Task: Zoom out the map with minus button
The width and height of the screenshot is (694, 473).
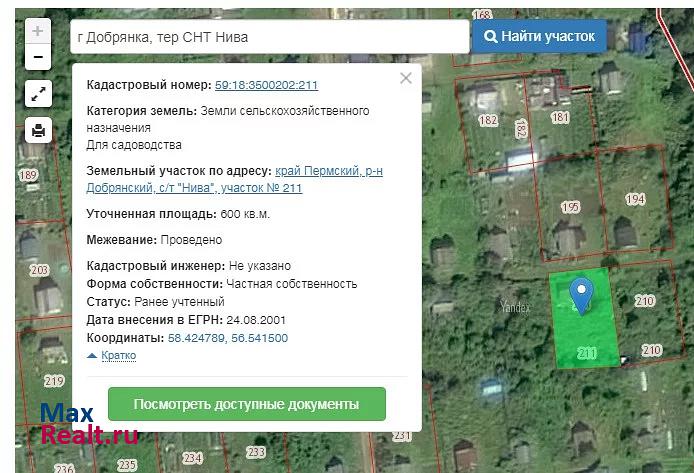Action: pos(38,57)
